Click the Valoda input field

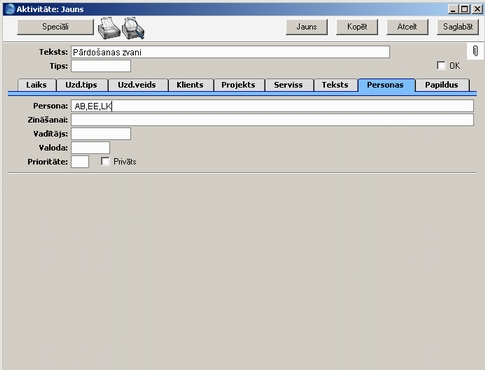[x=90, y=148]
